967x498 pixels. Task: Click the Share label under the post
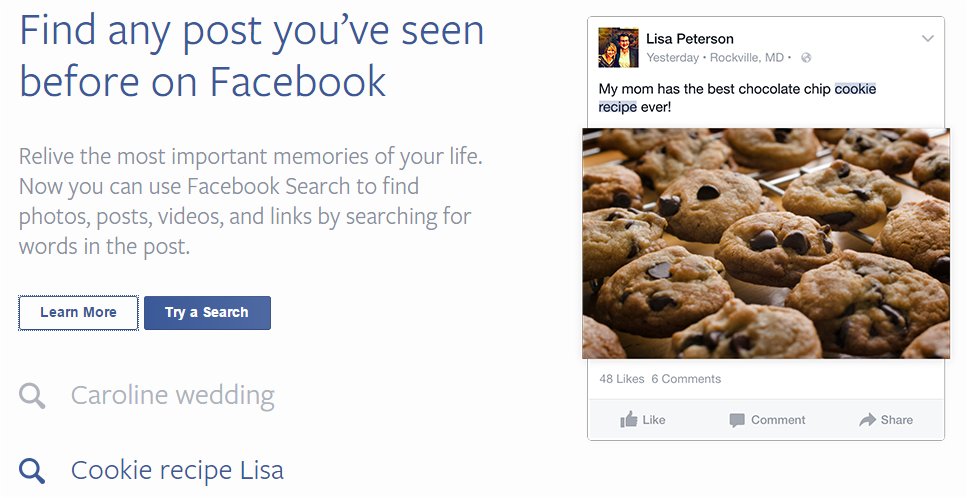coord(897,420)
